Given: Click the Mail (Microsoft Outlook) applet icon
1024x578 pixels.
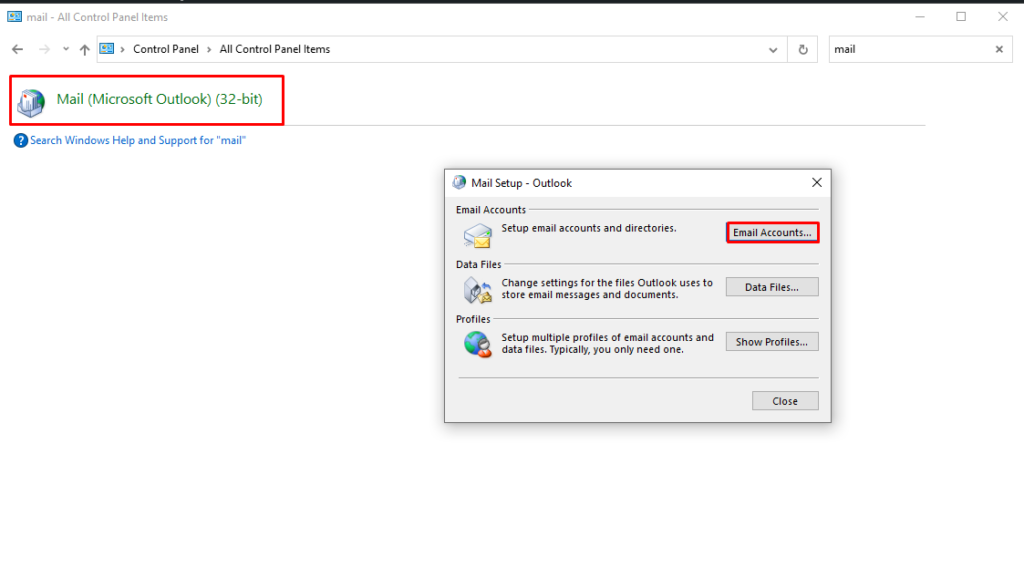Looking at the screenshot, I should pyautogui.click(x=31, y=101).
